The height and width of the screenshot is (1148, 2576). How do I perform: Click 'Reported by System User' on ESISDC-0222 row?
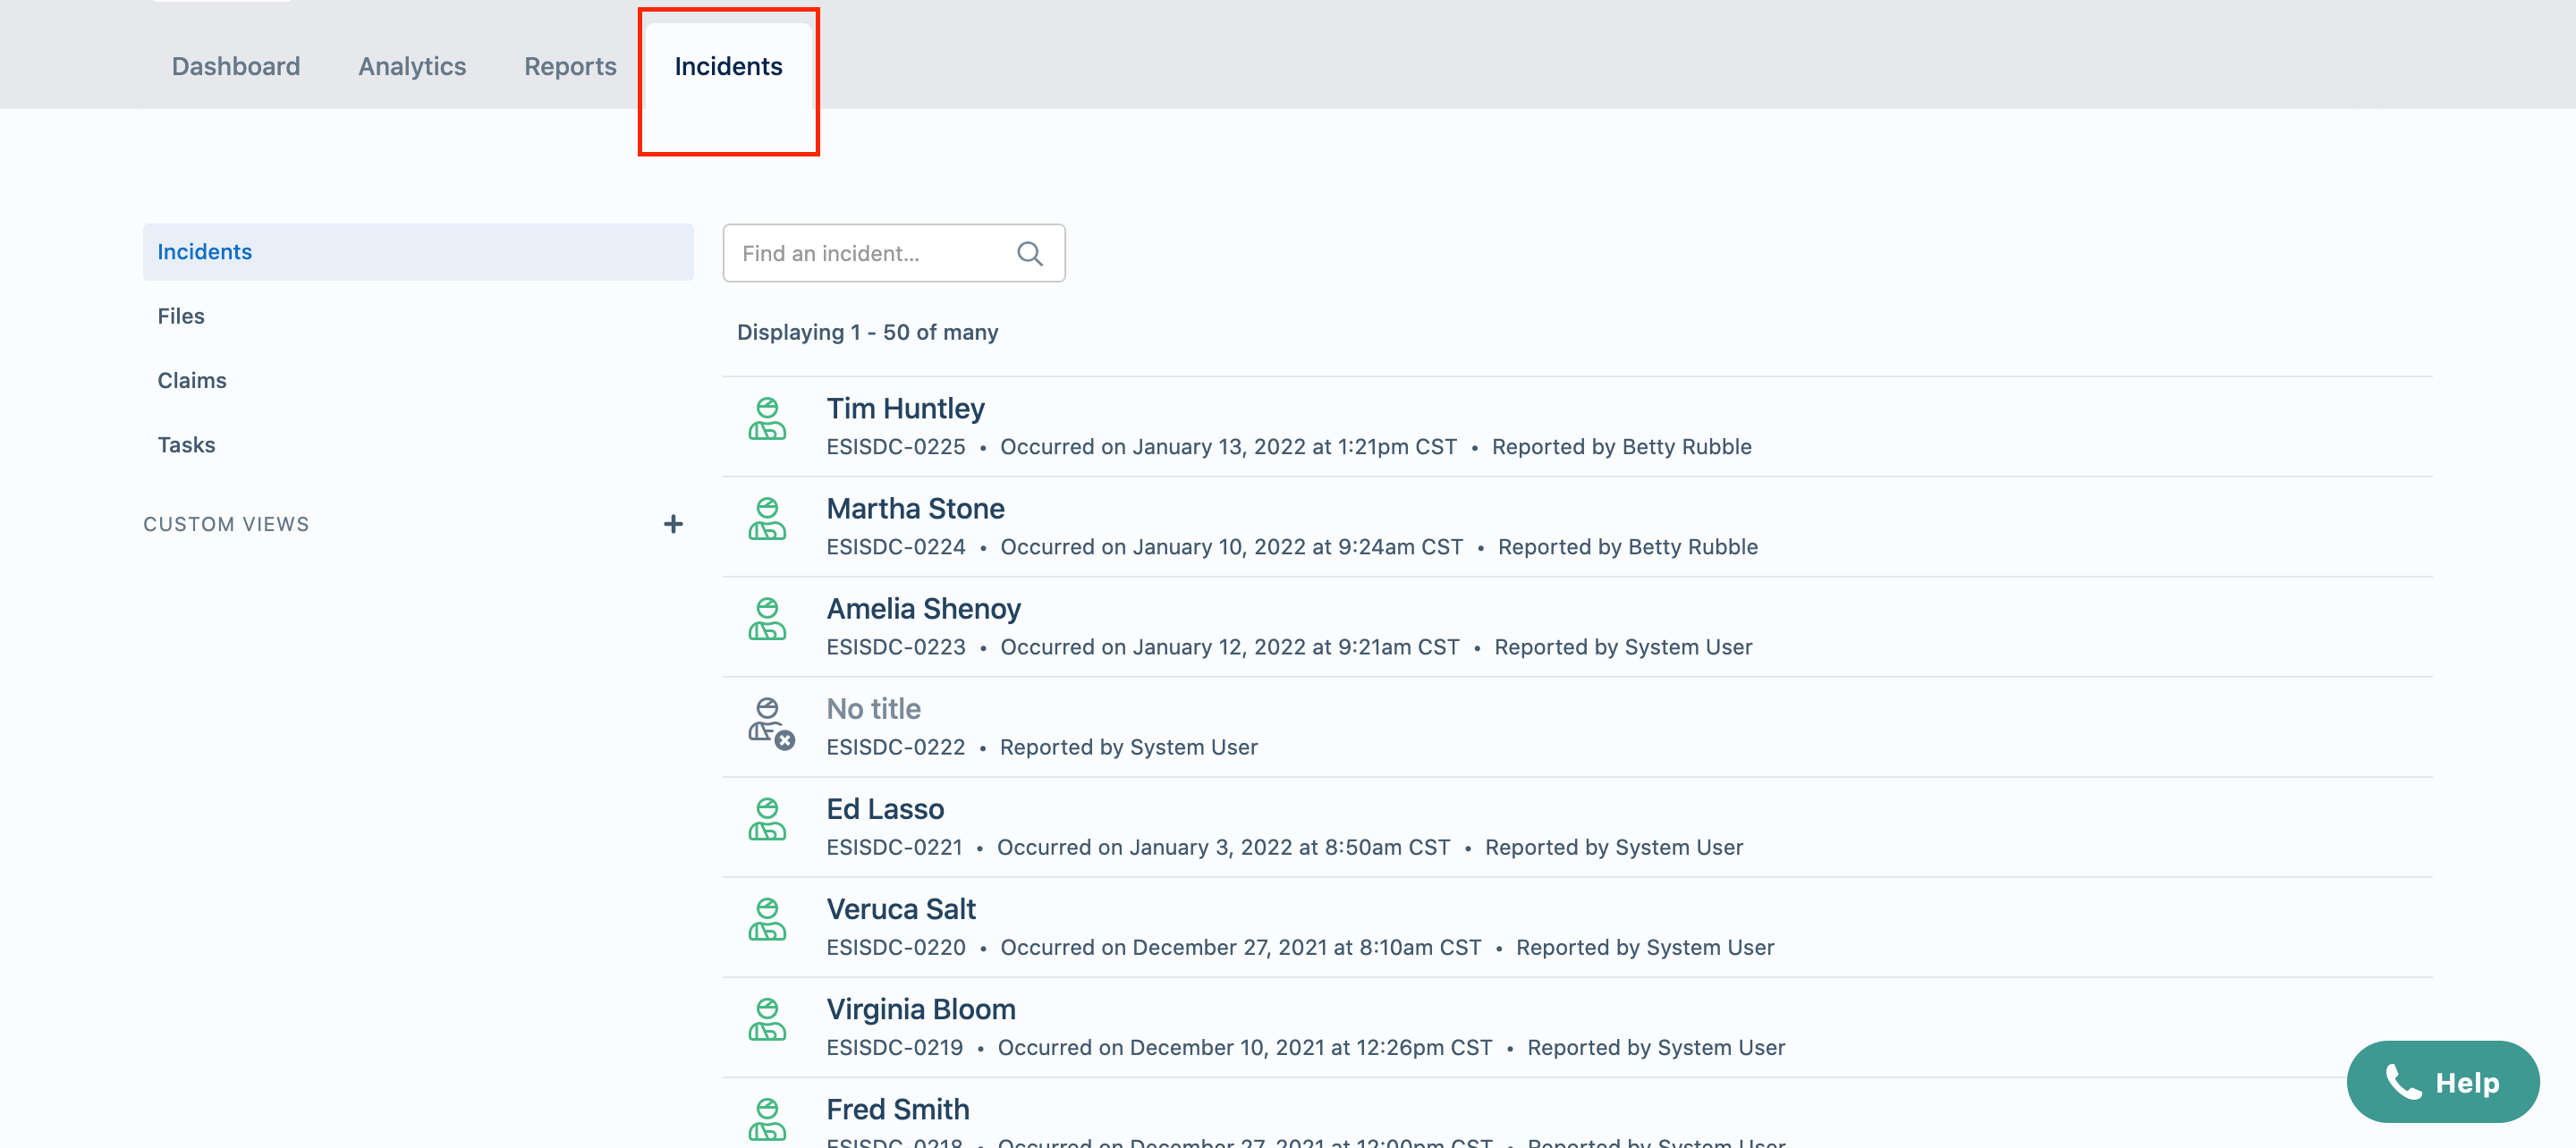pyautogui.click(x=1128, y=747)
